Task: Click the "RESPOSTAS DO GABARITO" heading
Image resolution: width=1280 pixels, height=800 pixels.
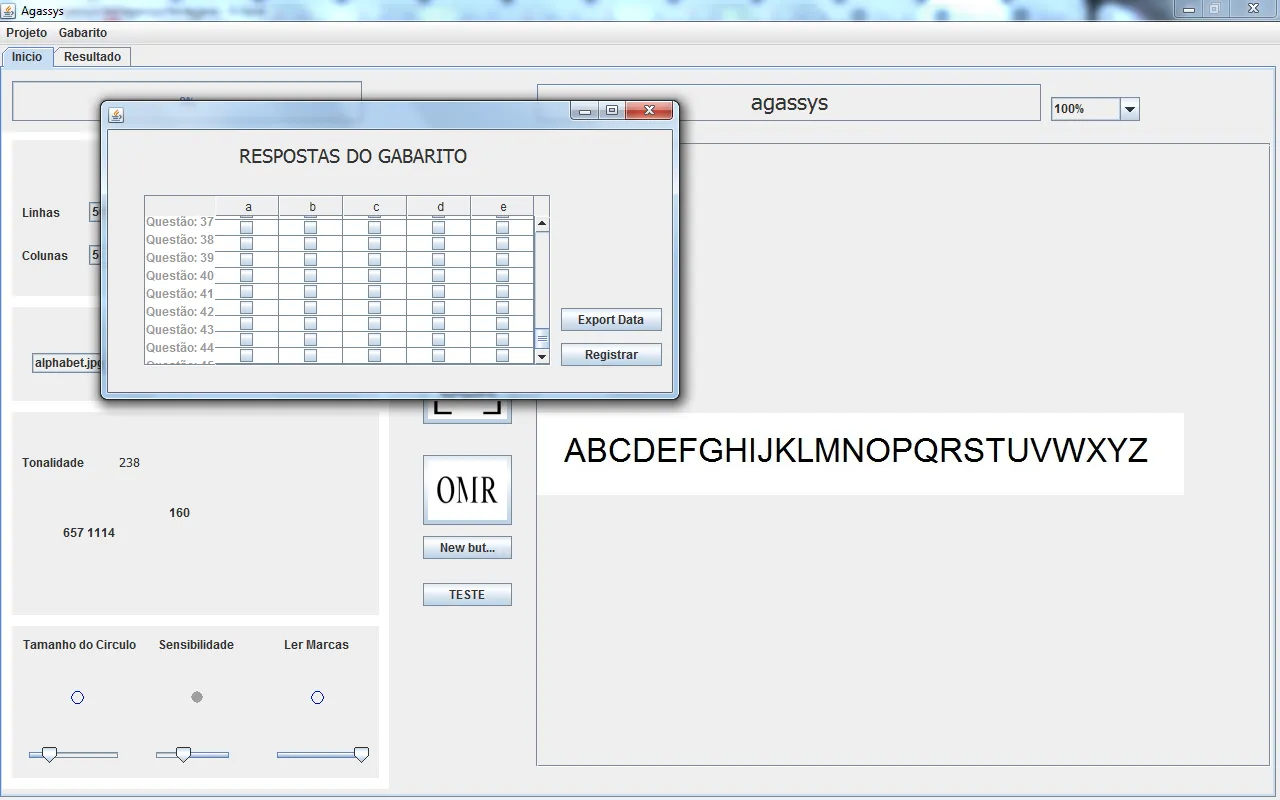Action: point(353,157)
